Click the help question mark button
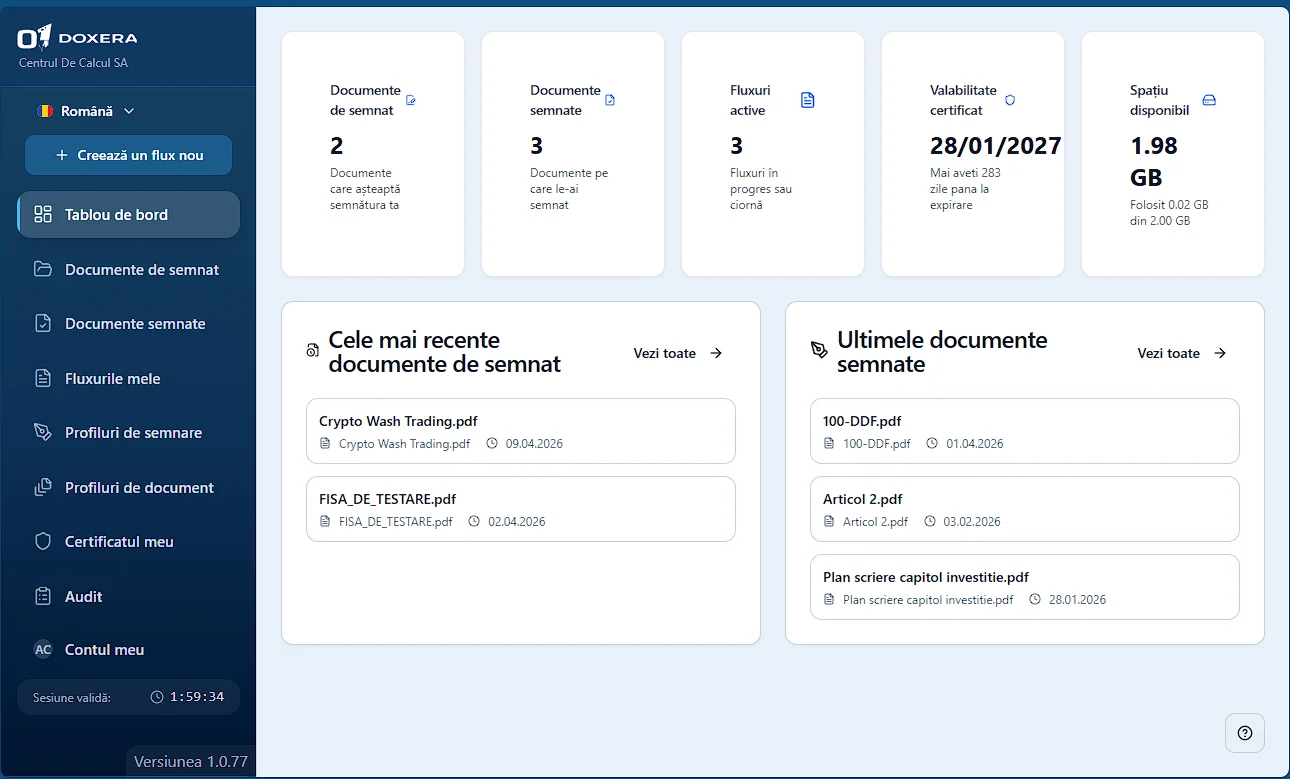This screenshot has width=1290, height=779. coord(1245,733)
